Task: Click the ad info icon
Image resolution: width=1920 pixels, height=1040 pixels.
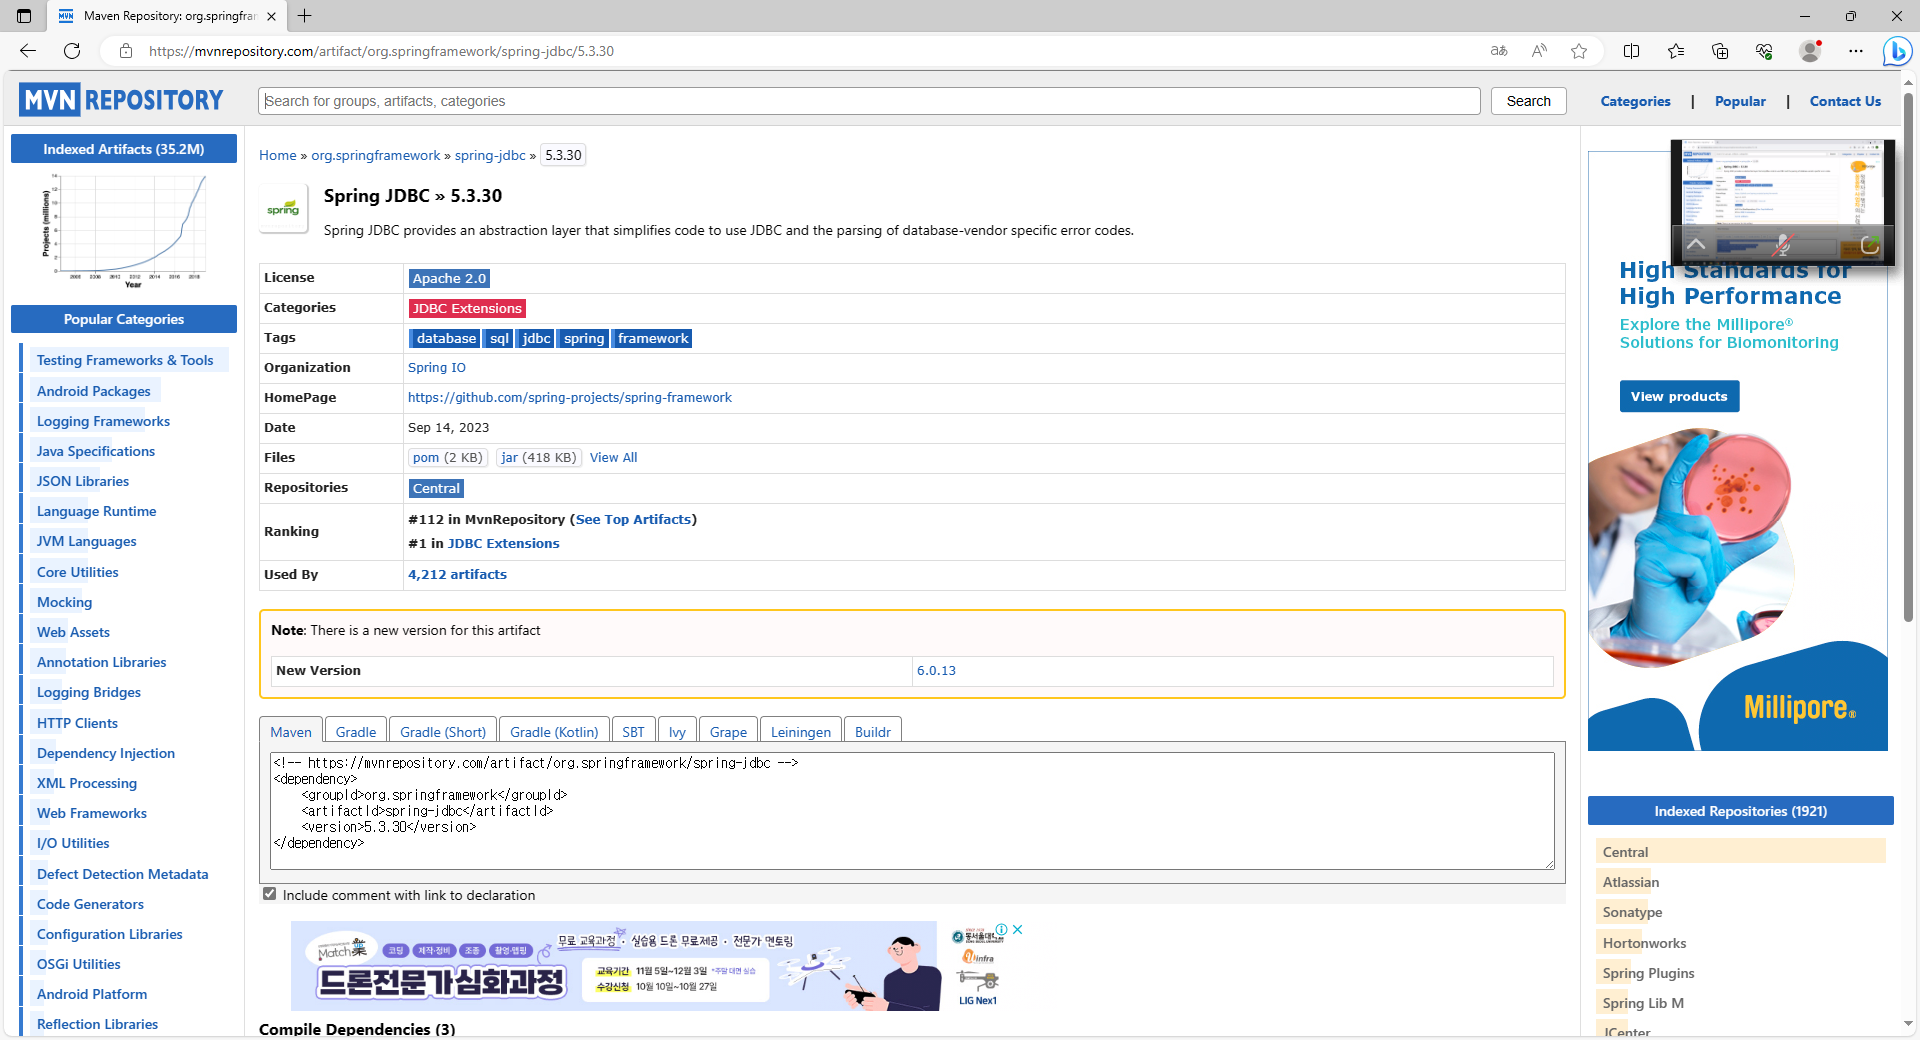Action: coord(1002,929)
